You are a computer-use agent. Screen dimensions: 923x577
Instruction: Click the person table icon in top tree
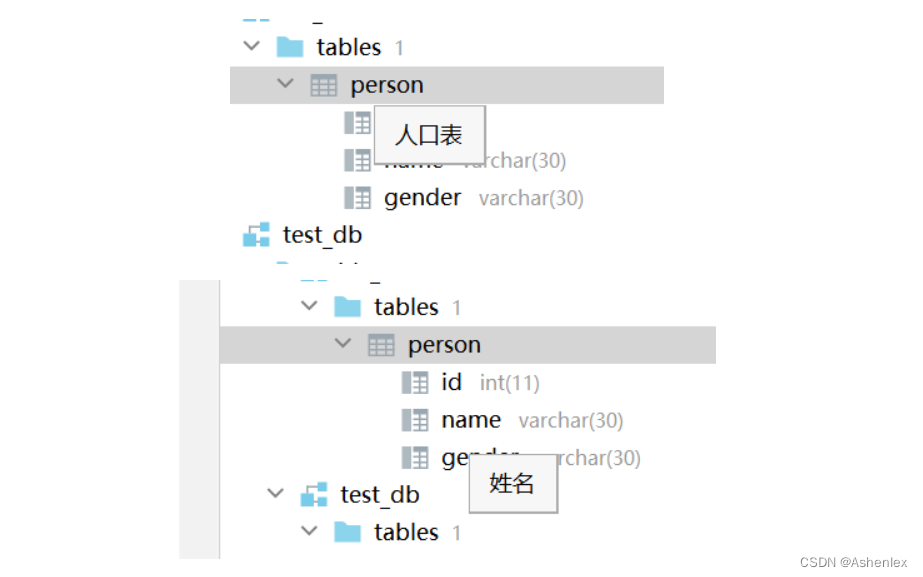click(322, 84)
